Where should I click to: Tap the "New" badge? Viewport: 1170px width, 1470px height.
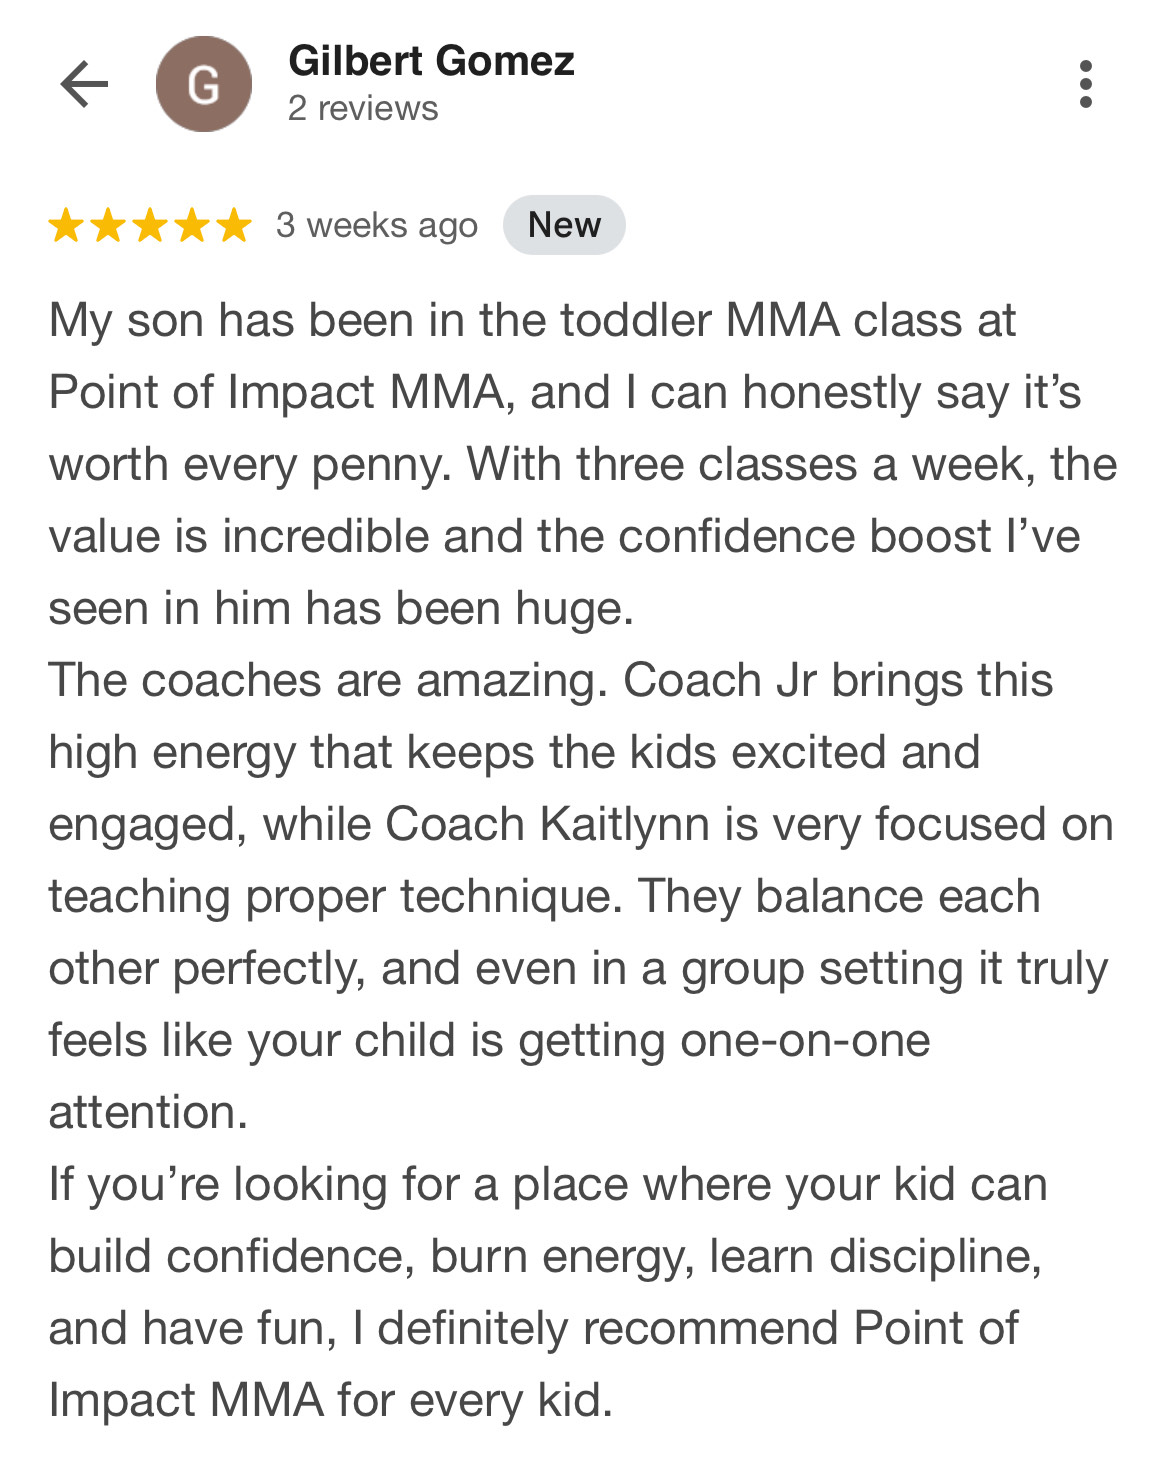click(x=564, y=225)
